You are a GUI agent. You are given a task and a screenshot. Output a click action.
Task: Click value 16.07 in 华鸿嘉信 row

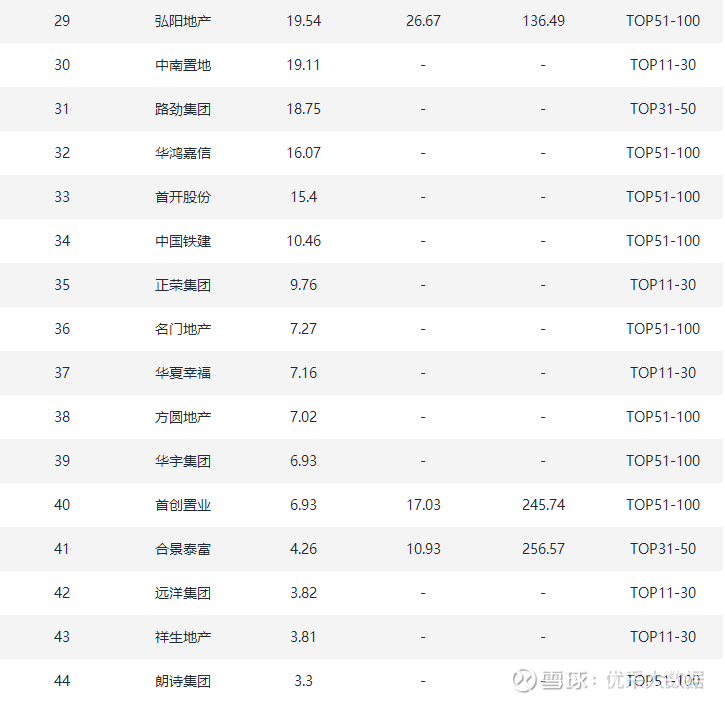pos(303,153)
